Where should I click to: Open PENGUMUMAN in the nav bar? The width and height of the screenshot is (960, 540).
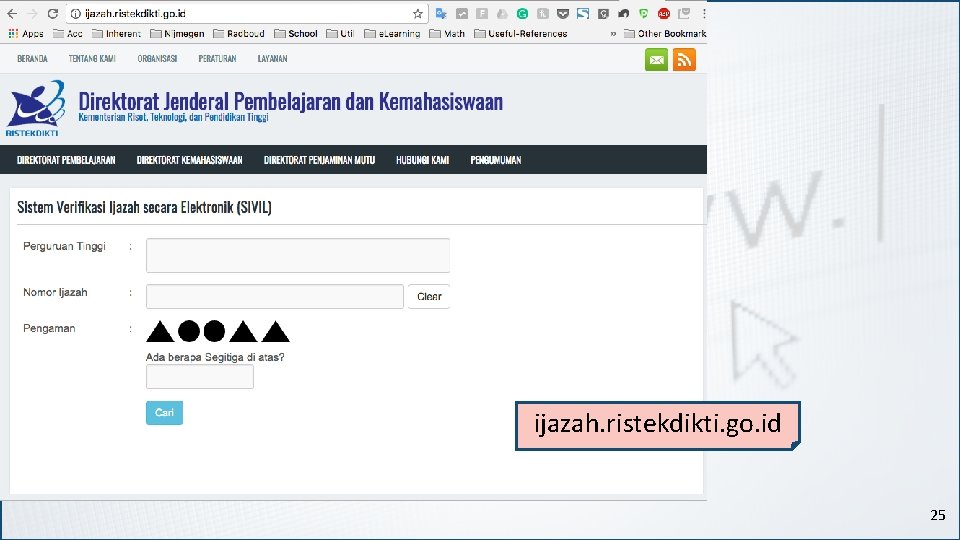pyautogui.click(x=496, y=160)
